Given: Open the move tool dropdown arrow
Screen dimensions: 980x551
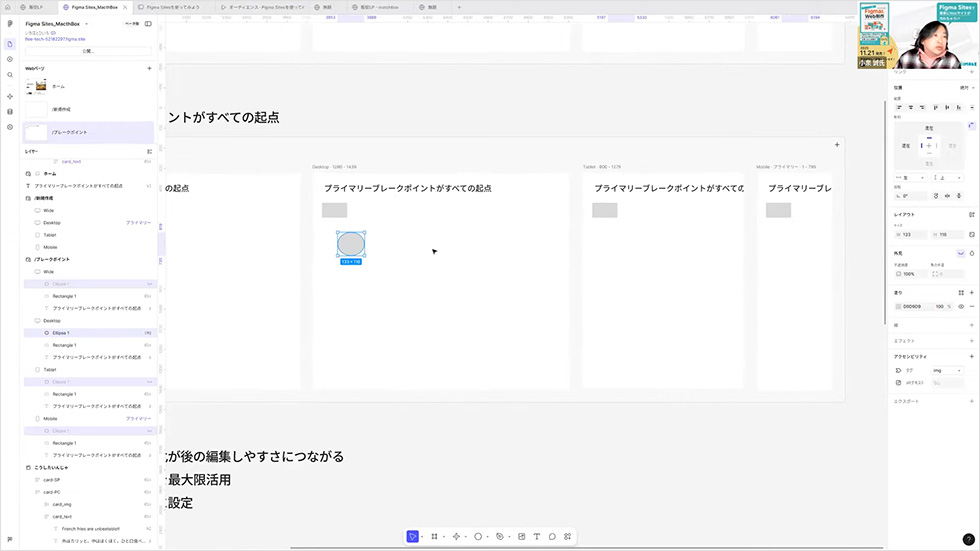Looking at the screenshot, I should click(x=422, y=537).
